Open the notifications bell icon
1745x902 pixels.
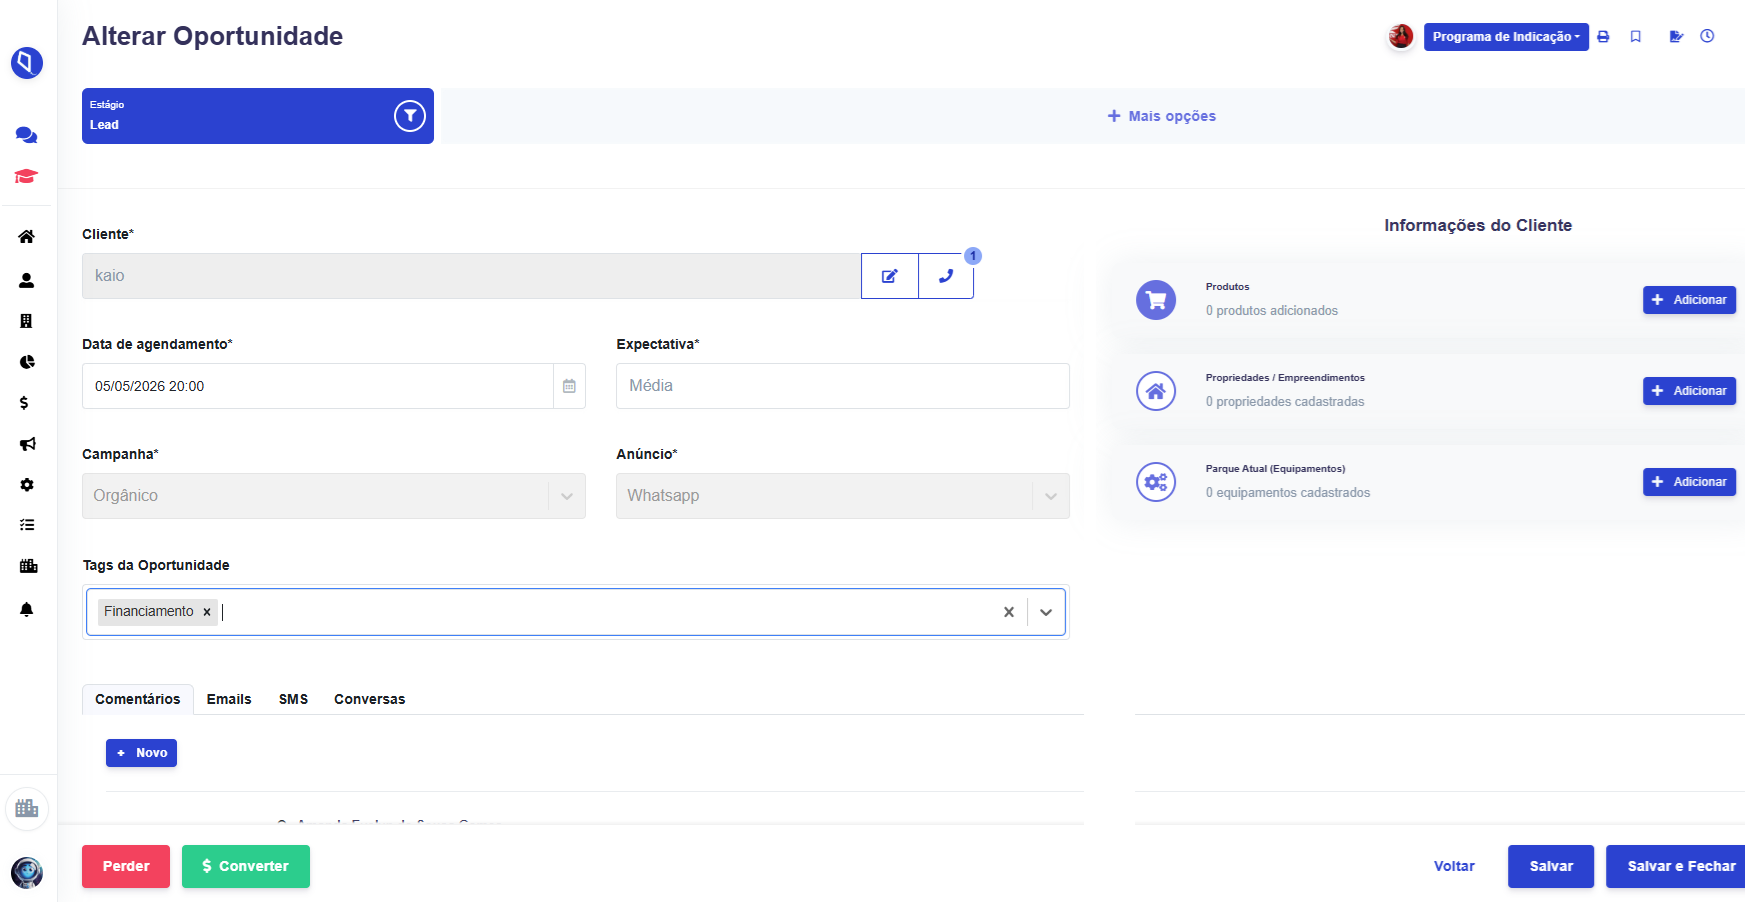click(27, 609)
